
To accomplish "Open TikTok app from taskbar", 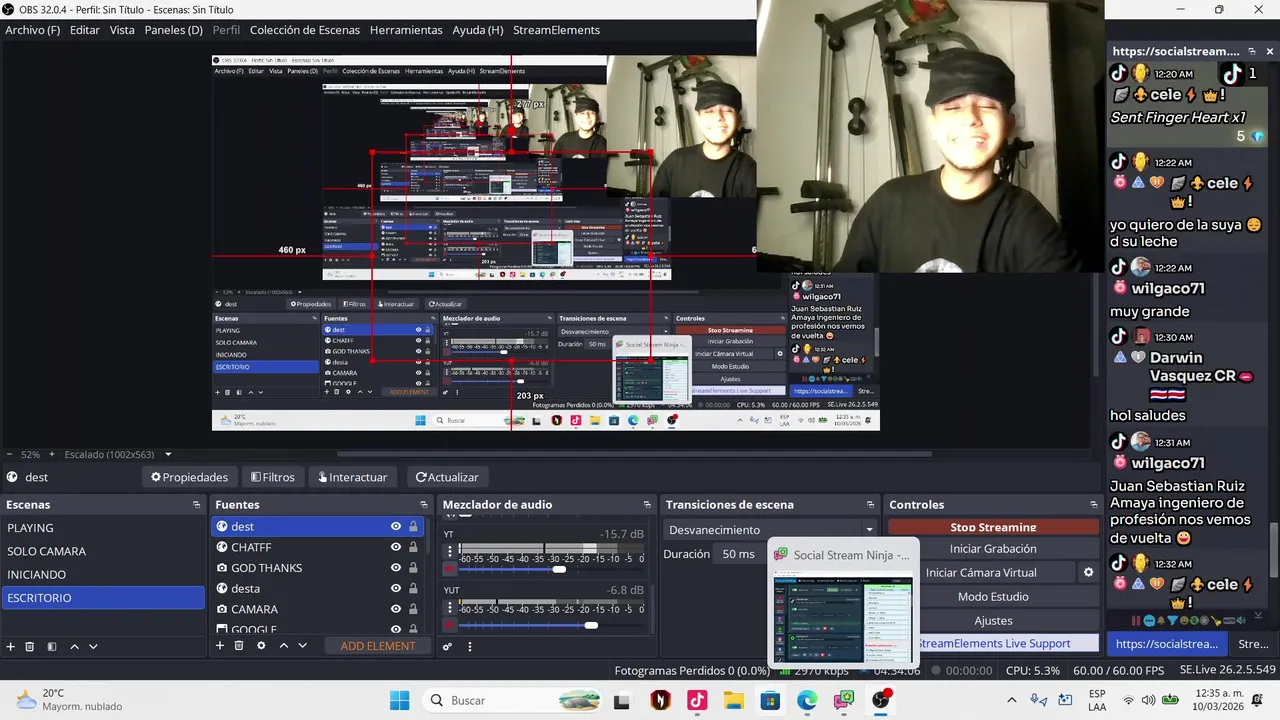I will tap(697, 700).
